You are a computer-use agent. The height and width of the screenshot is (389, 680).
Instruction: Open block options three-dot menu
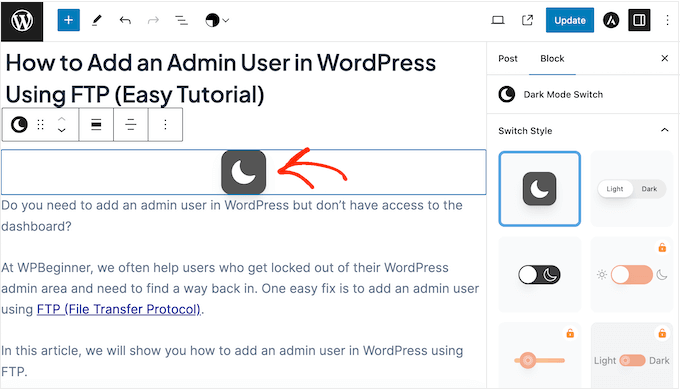[x=165, y=125]
